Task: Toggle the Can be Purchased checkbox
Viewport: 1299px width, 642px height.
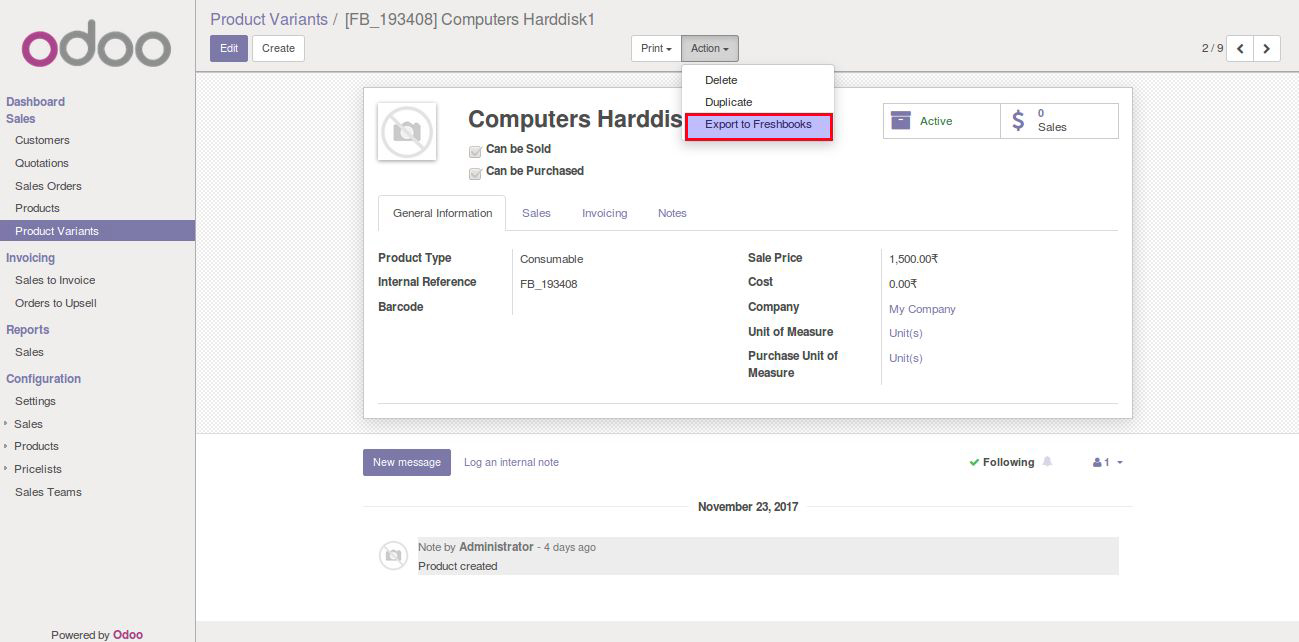Action: pos(475,173)
